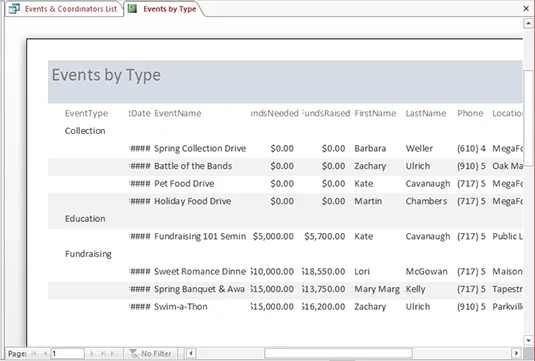Click the FundsRaised column header
This screenshot has height=361, width=535.
[x=326, y=113]
